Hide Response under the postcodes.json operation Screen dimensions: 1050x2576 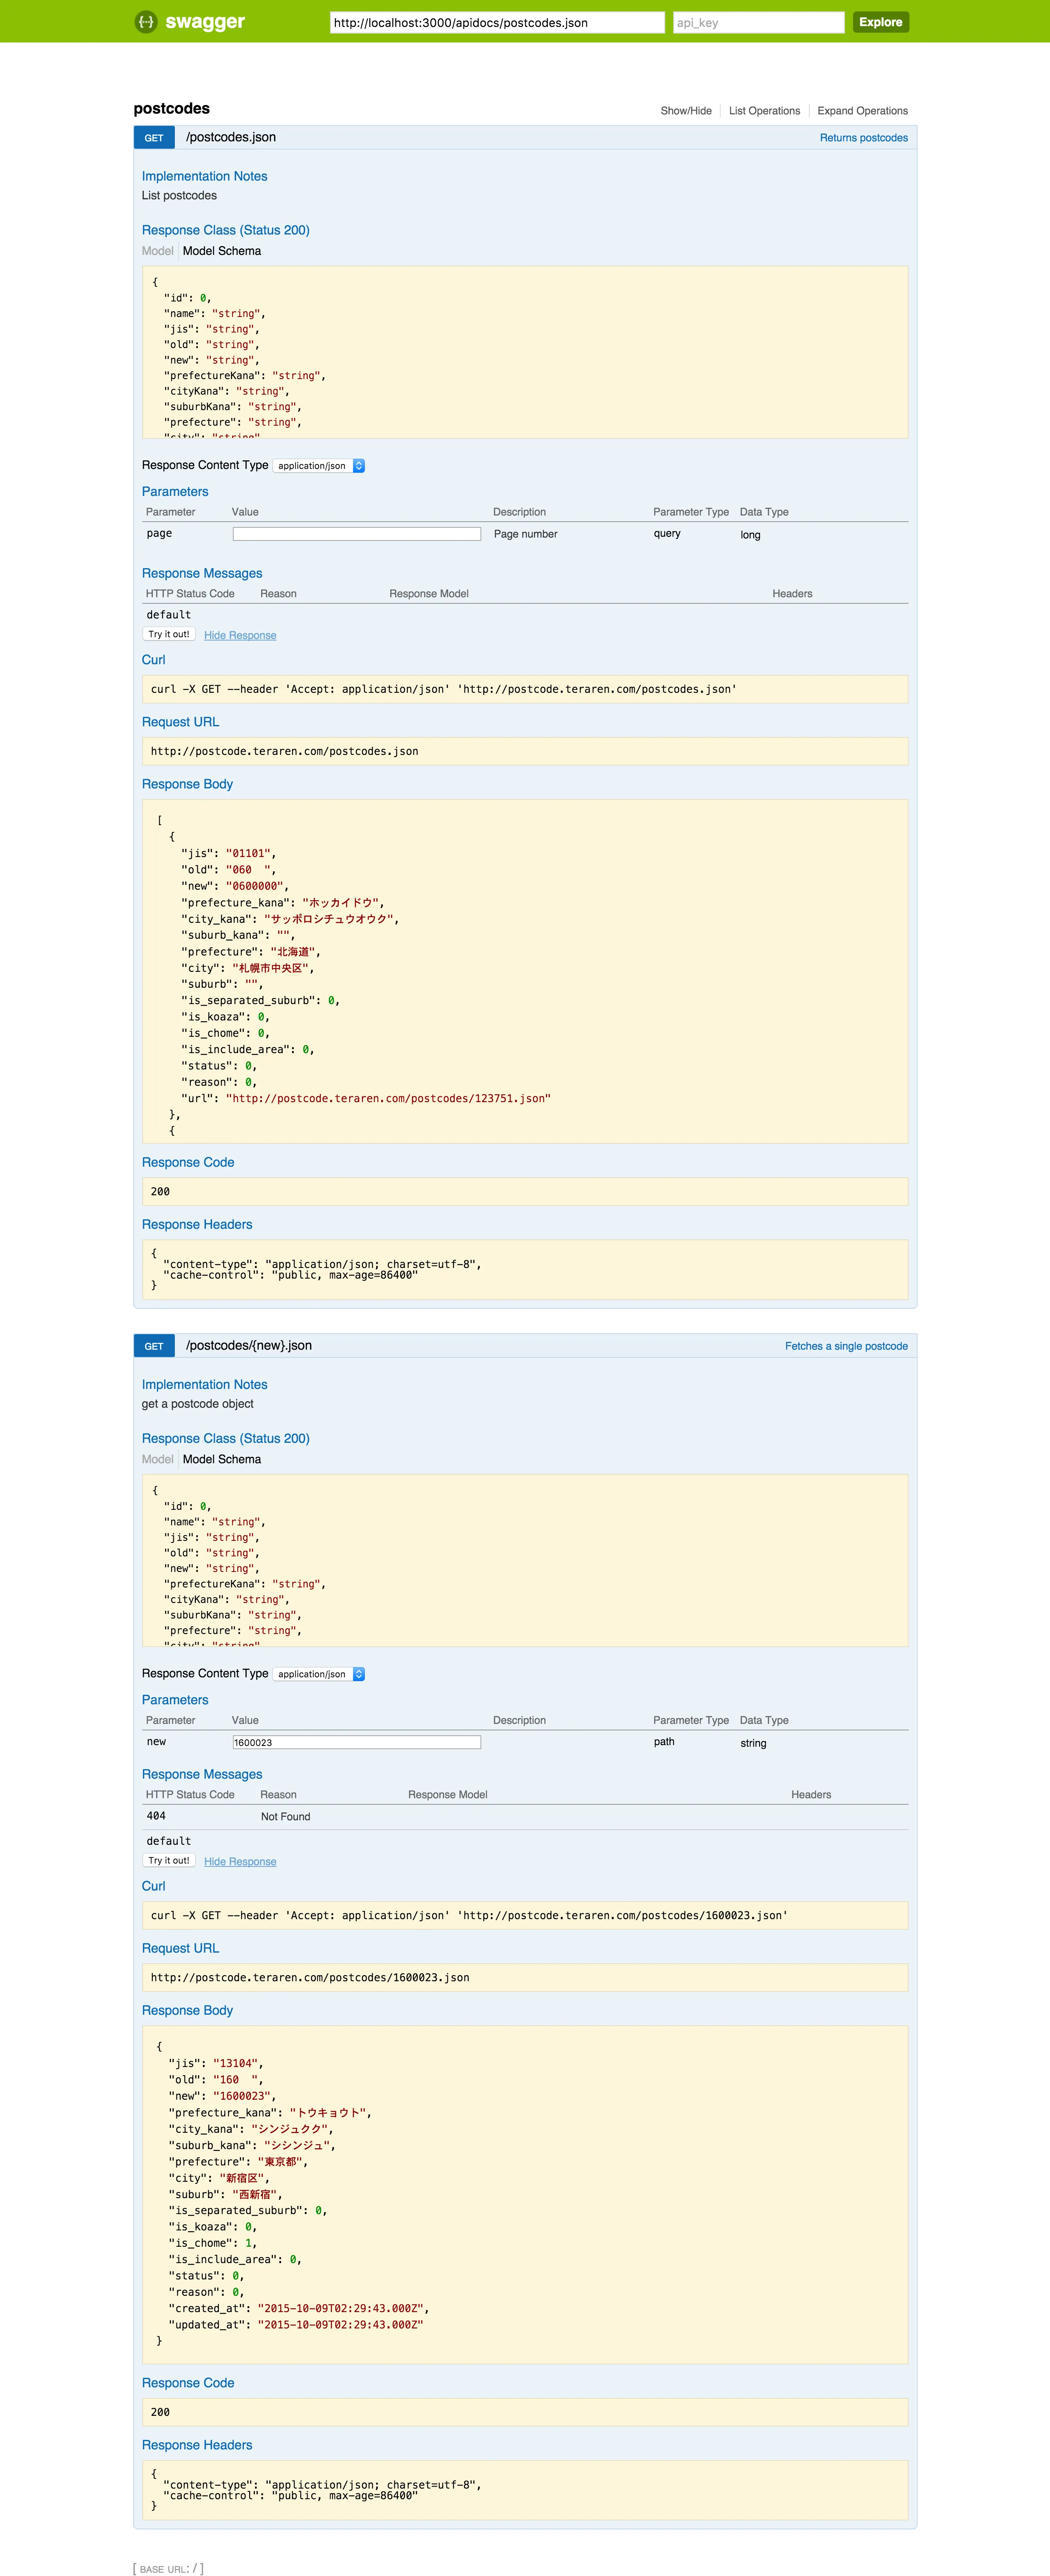(240, 635)
